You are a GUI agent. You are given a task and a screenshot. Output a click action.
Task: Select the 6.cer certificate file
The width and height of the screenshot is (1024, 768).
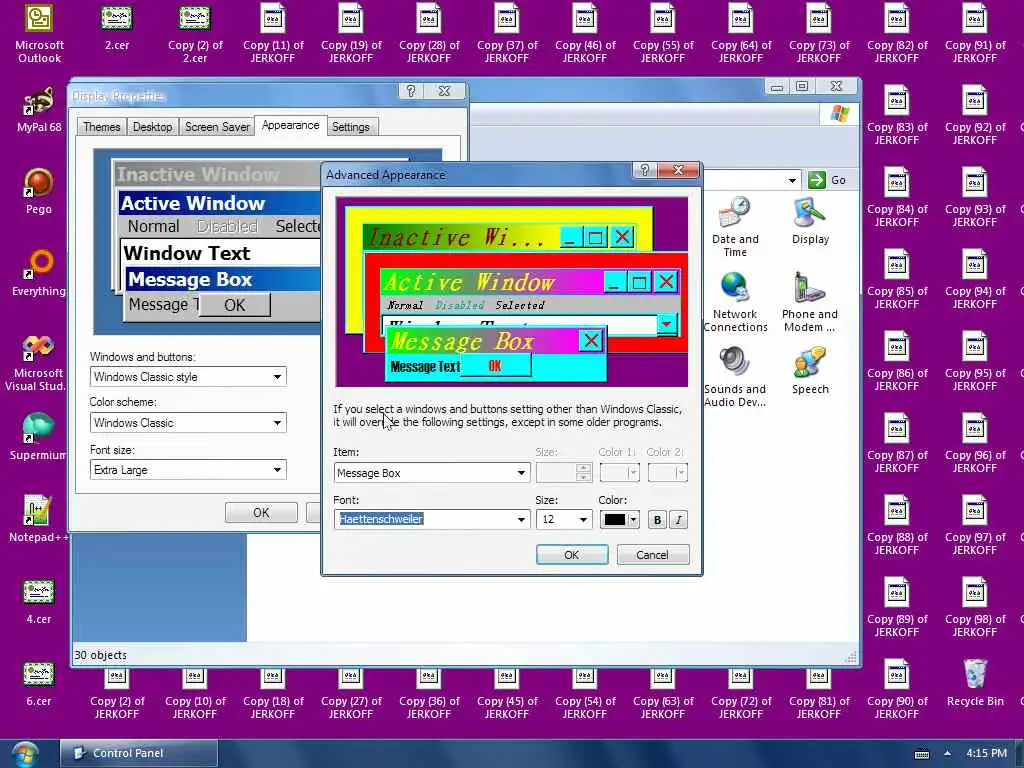[39, 683]
